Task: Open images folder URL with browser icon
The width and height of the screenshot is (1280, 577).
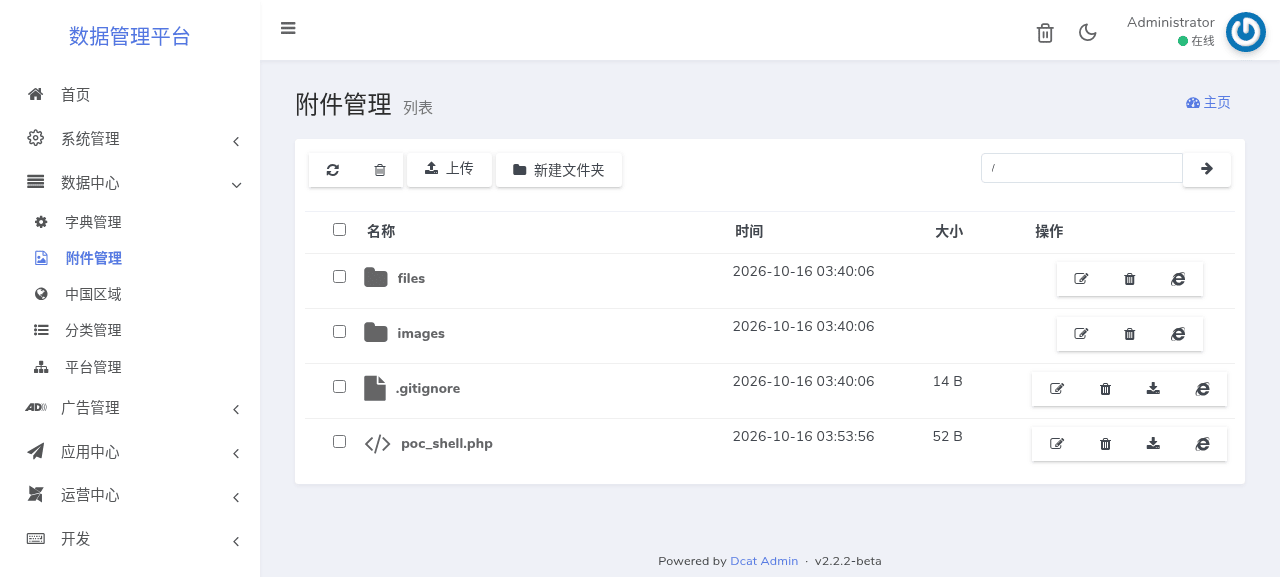Action: tap(1178, 334)
